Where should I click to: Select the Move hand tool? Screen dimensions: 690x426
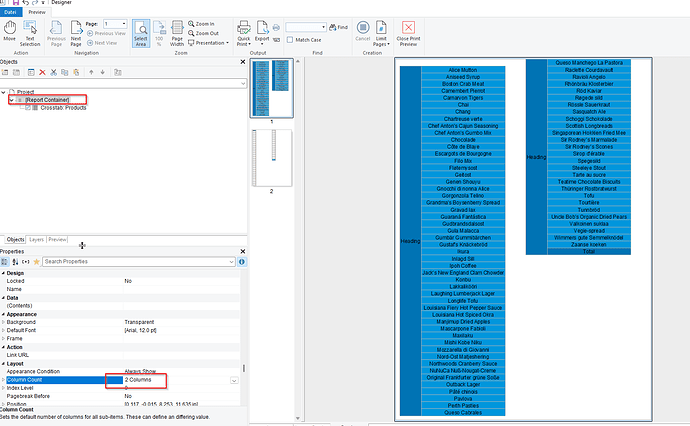(x=10, y=31)
